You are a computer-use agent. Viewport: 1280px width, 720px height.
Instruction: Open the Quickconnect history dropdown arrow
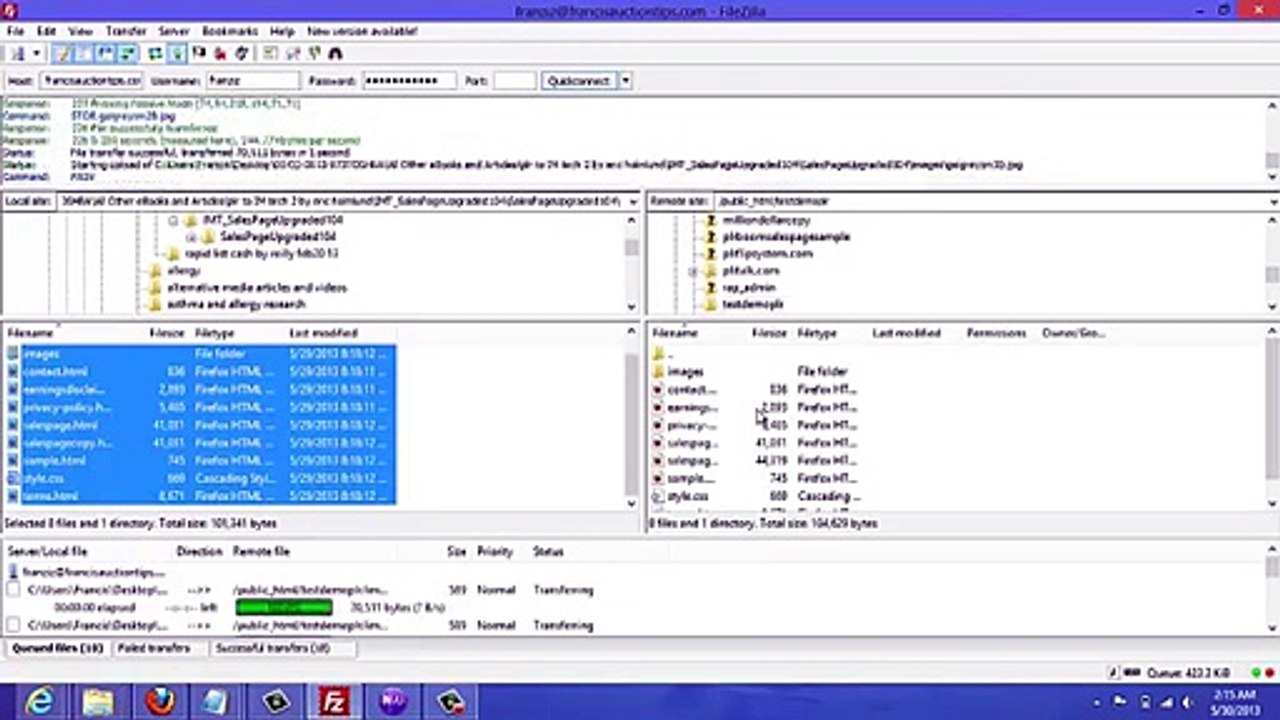pos(626,81)
